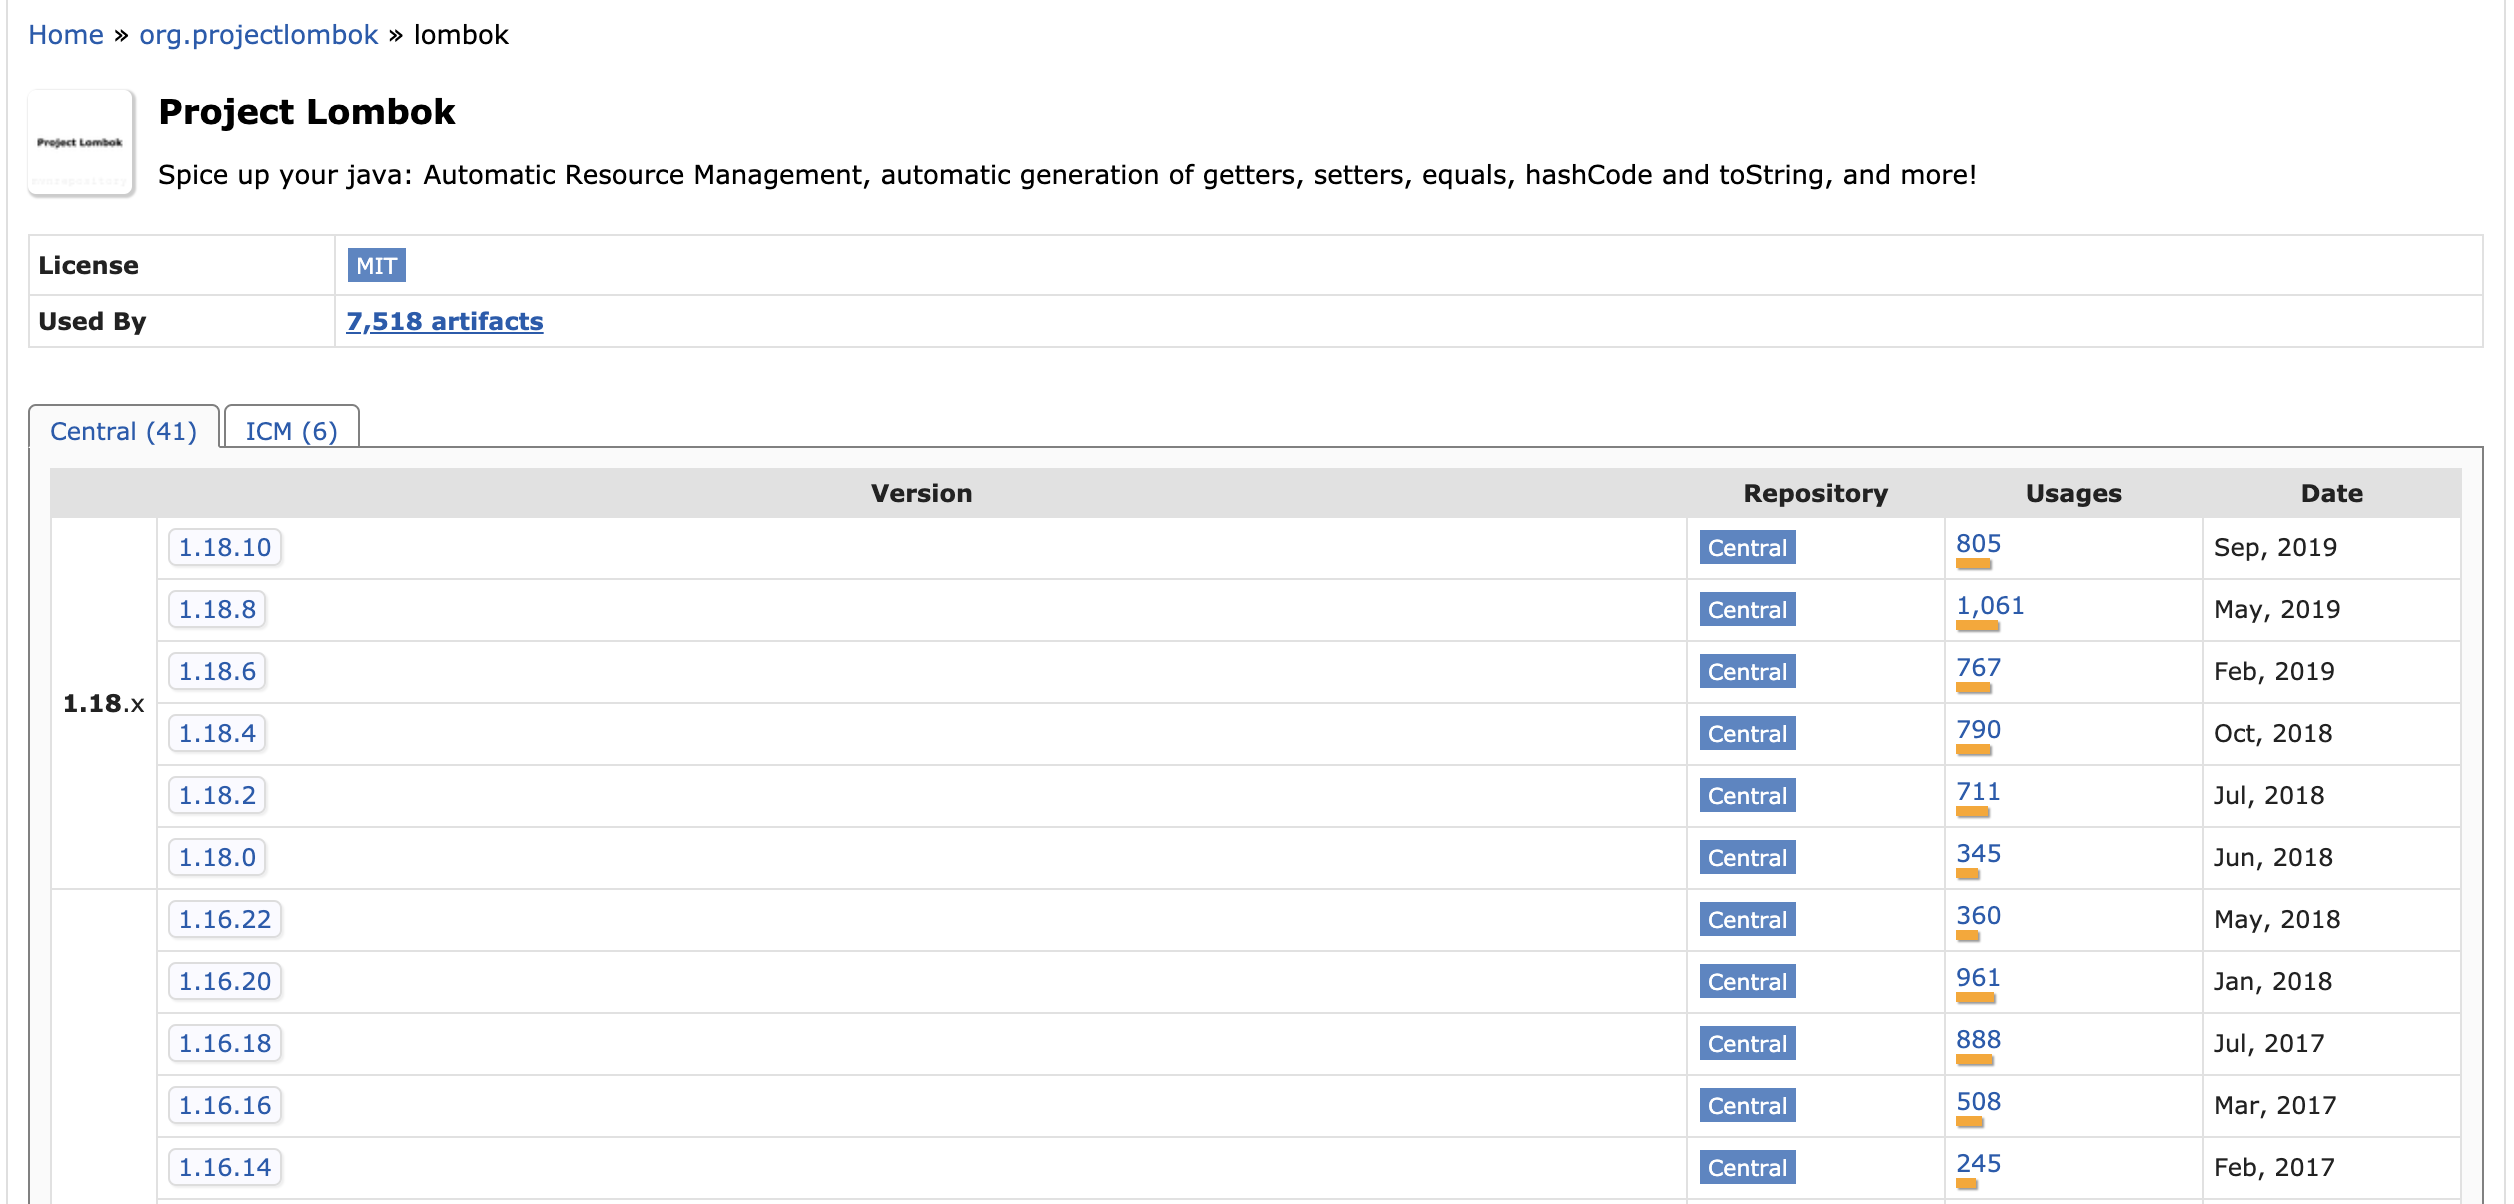Click Central repository badge for 1.16.22

pyautogui.click(x=1746, y=920)
